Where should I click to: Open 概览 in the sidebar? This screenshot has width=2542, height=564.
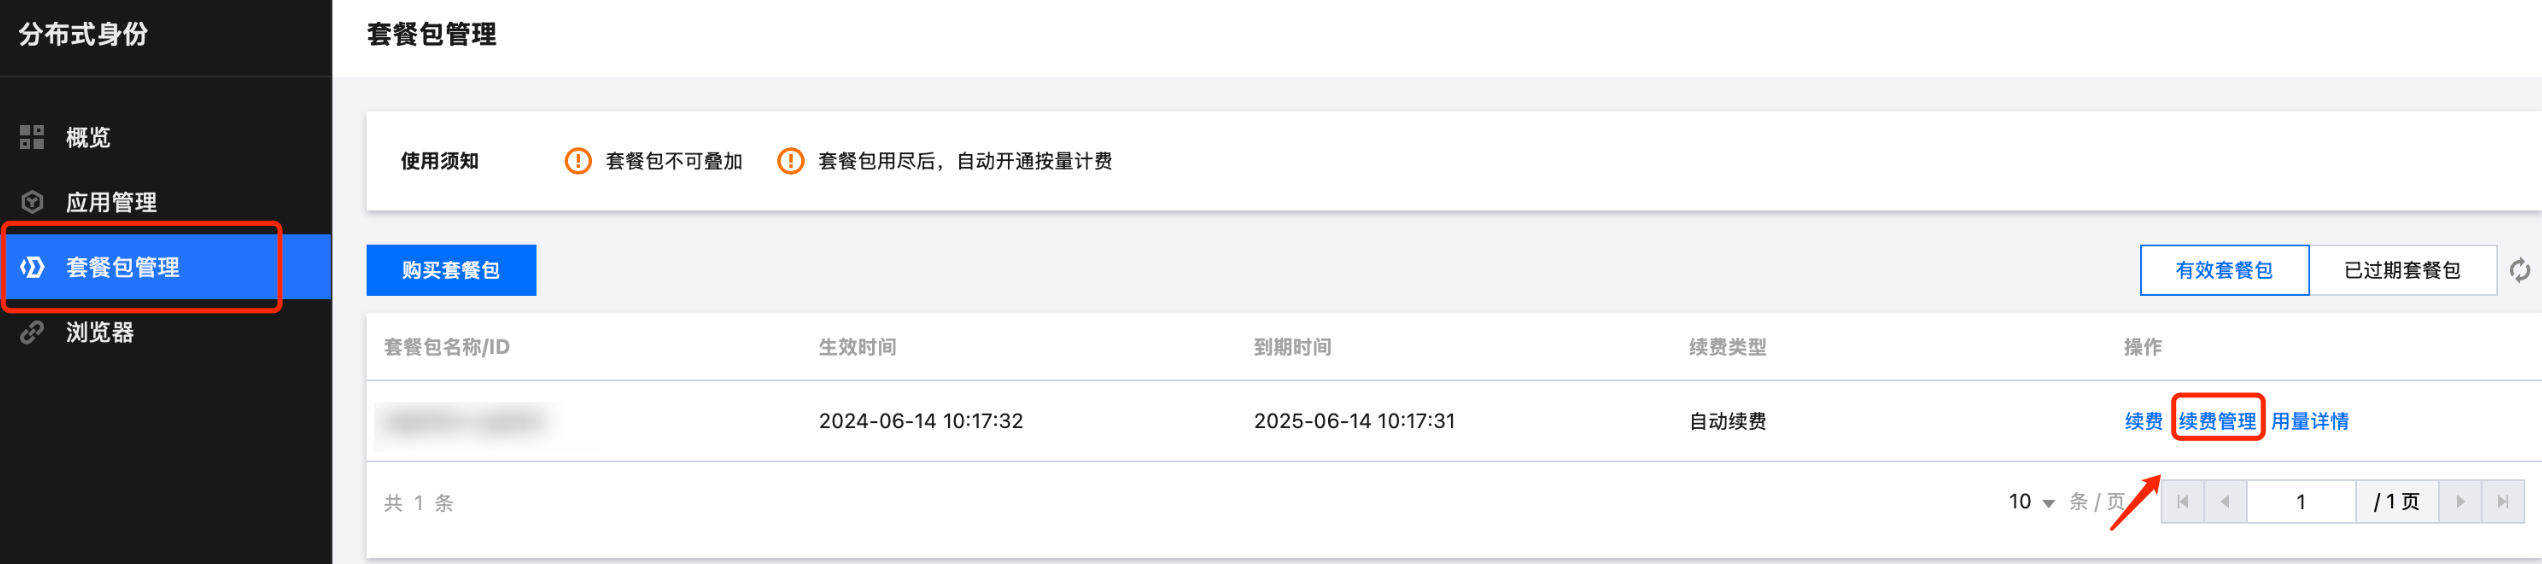click(x=88, y=137)
